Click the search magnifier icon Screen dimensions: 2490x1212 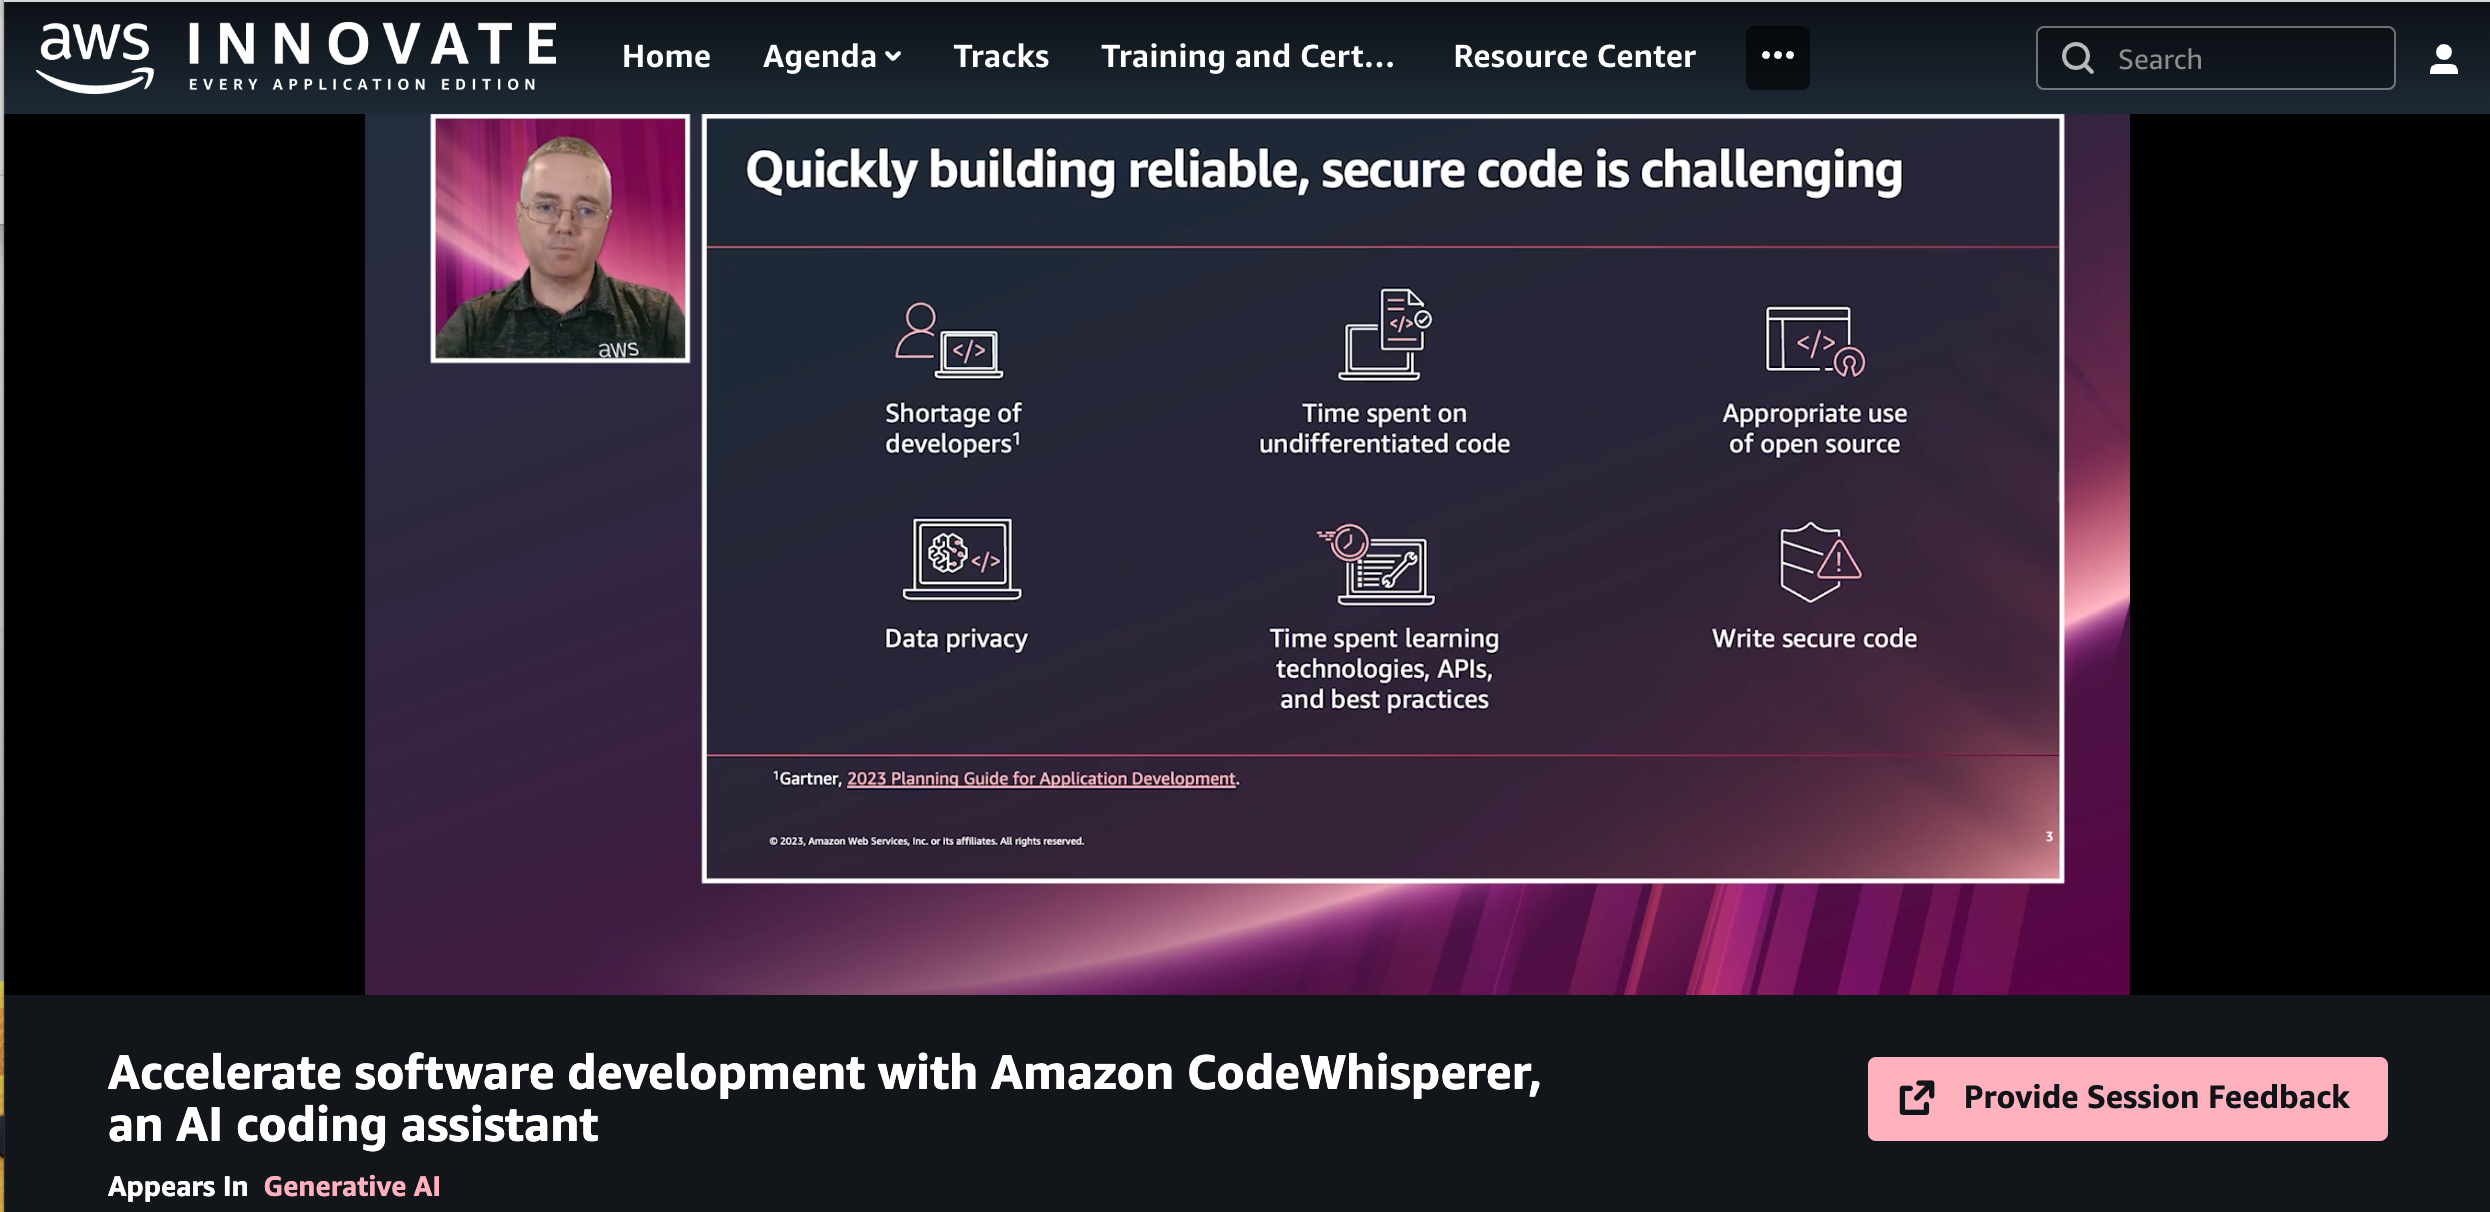(x=2077, y=58)
